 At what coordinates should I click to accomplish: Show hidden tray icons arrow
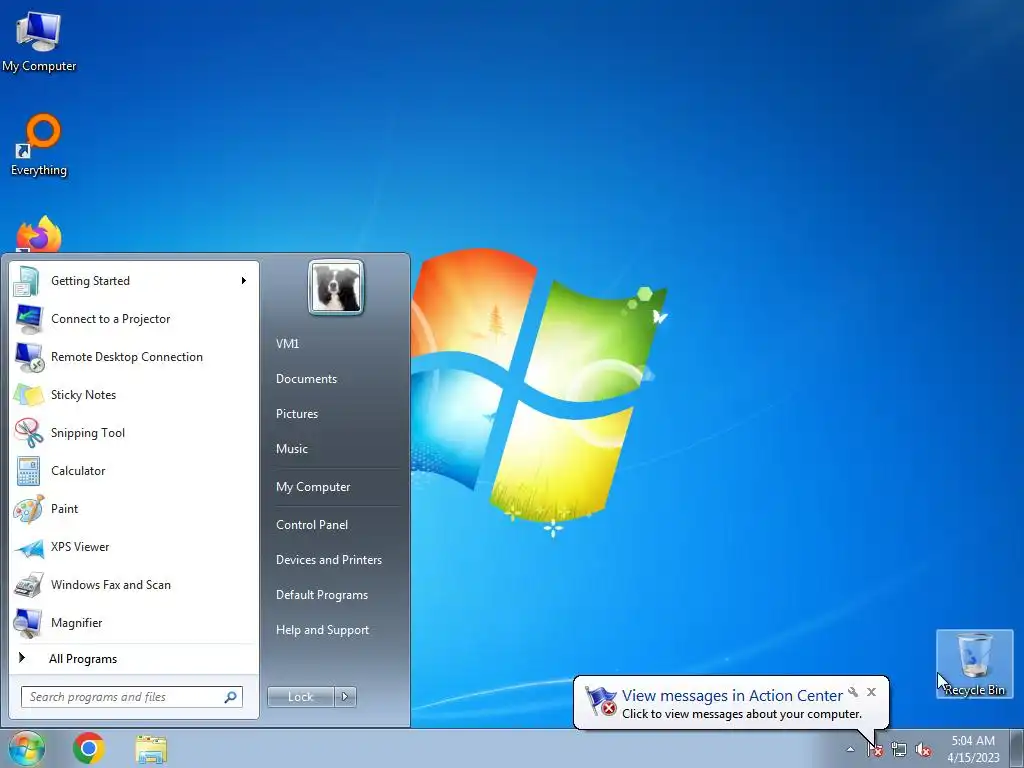(x=850, y=750)
